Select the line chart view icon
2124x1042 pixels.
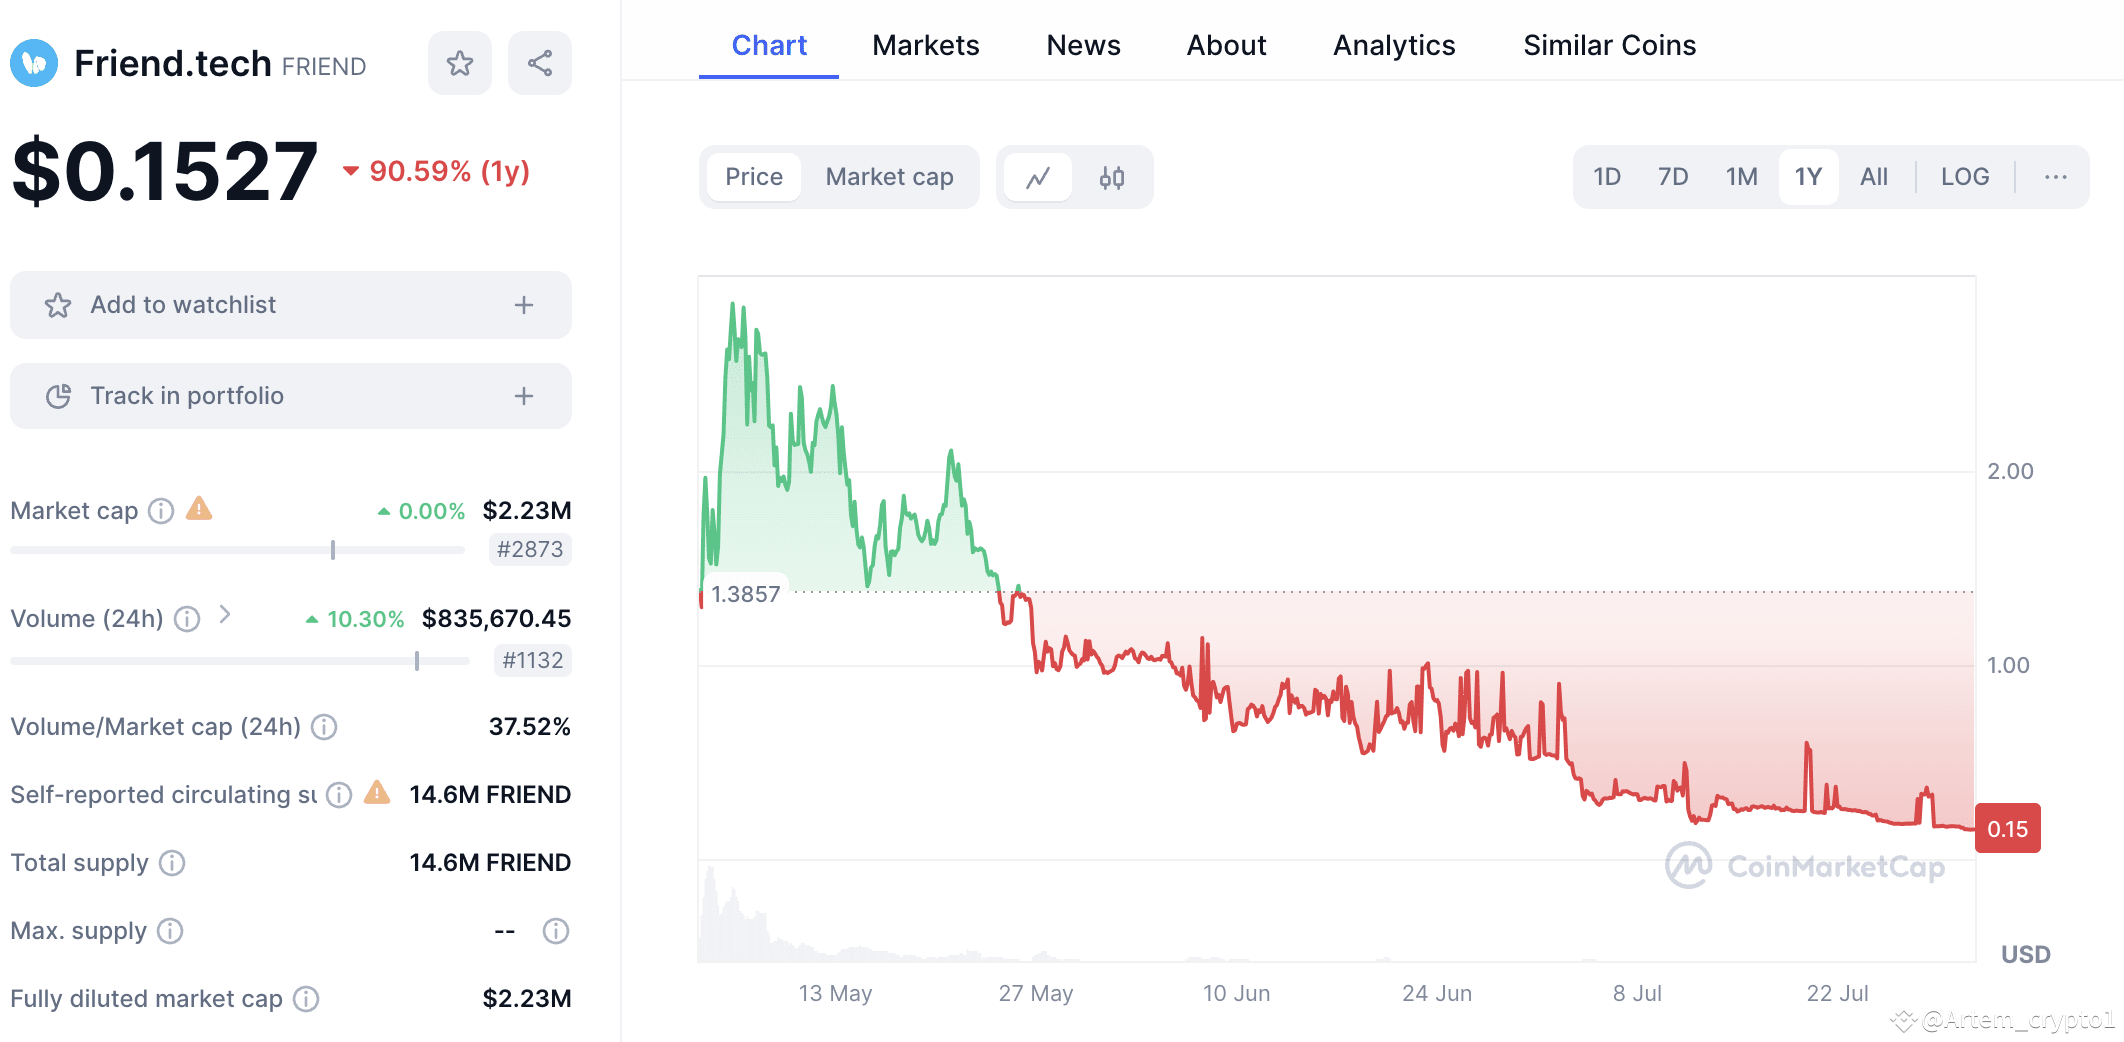tap(1038, 177)
